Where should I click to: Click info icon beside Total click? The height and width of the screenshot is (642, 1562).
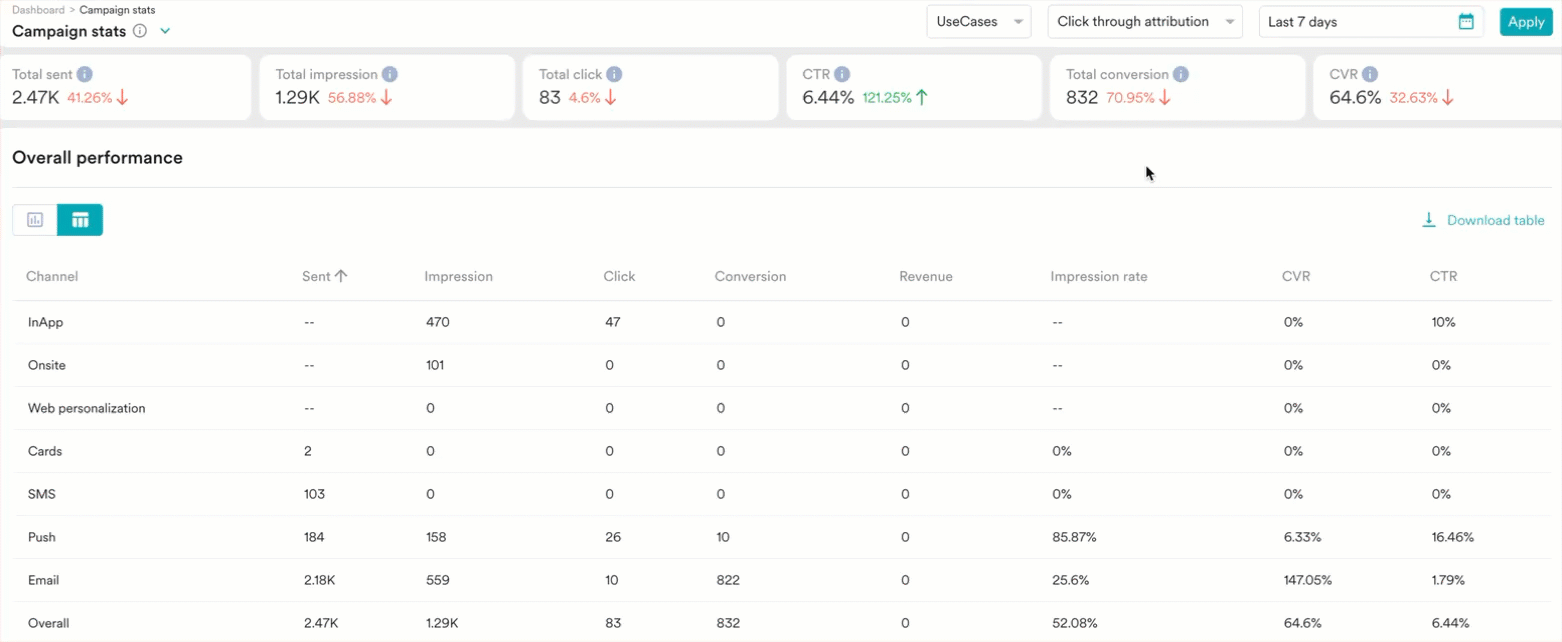614,74
